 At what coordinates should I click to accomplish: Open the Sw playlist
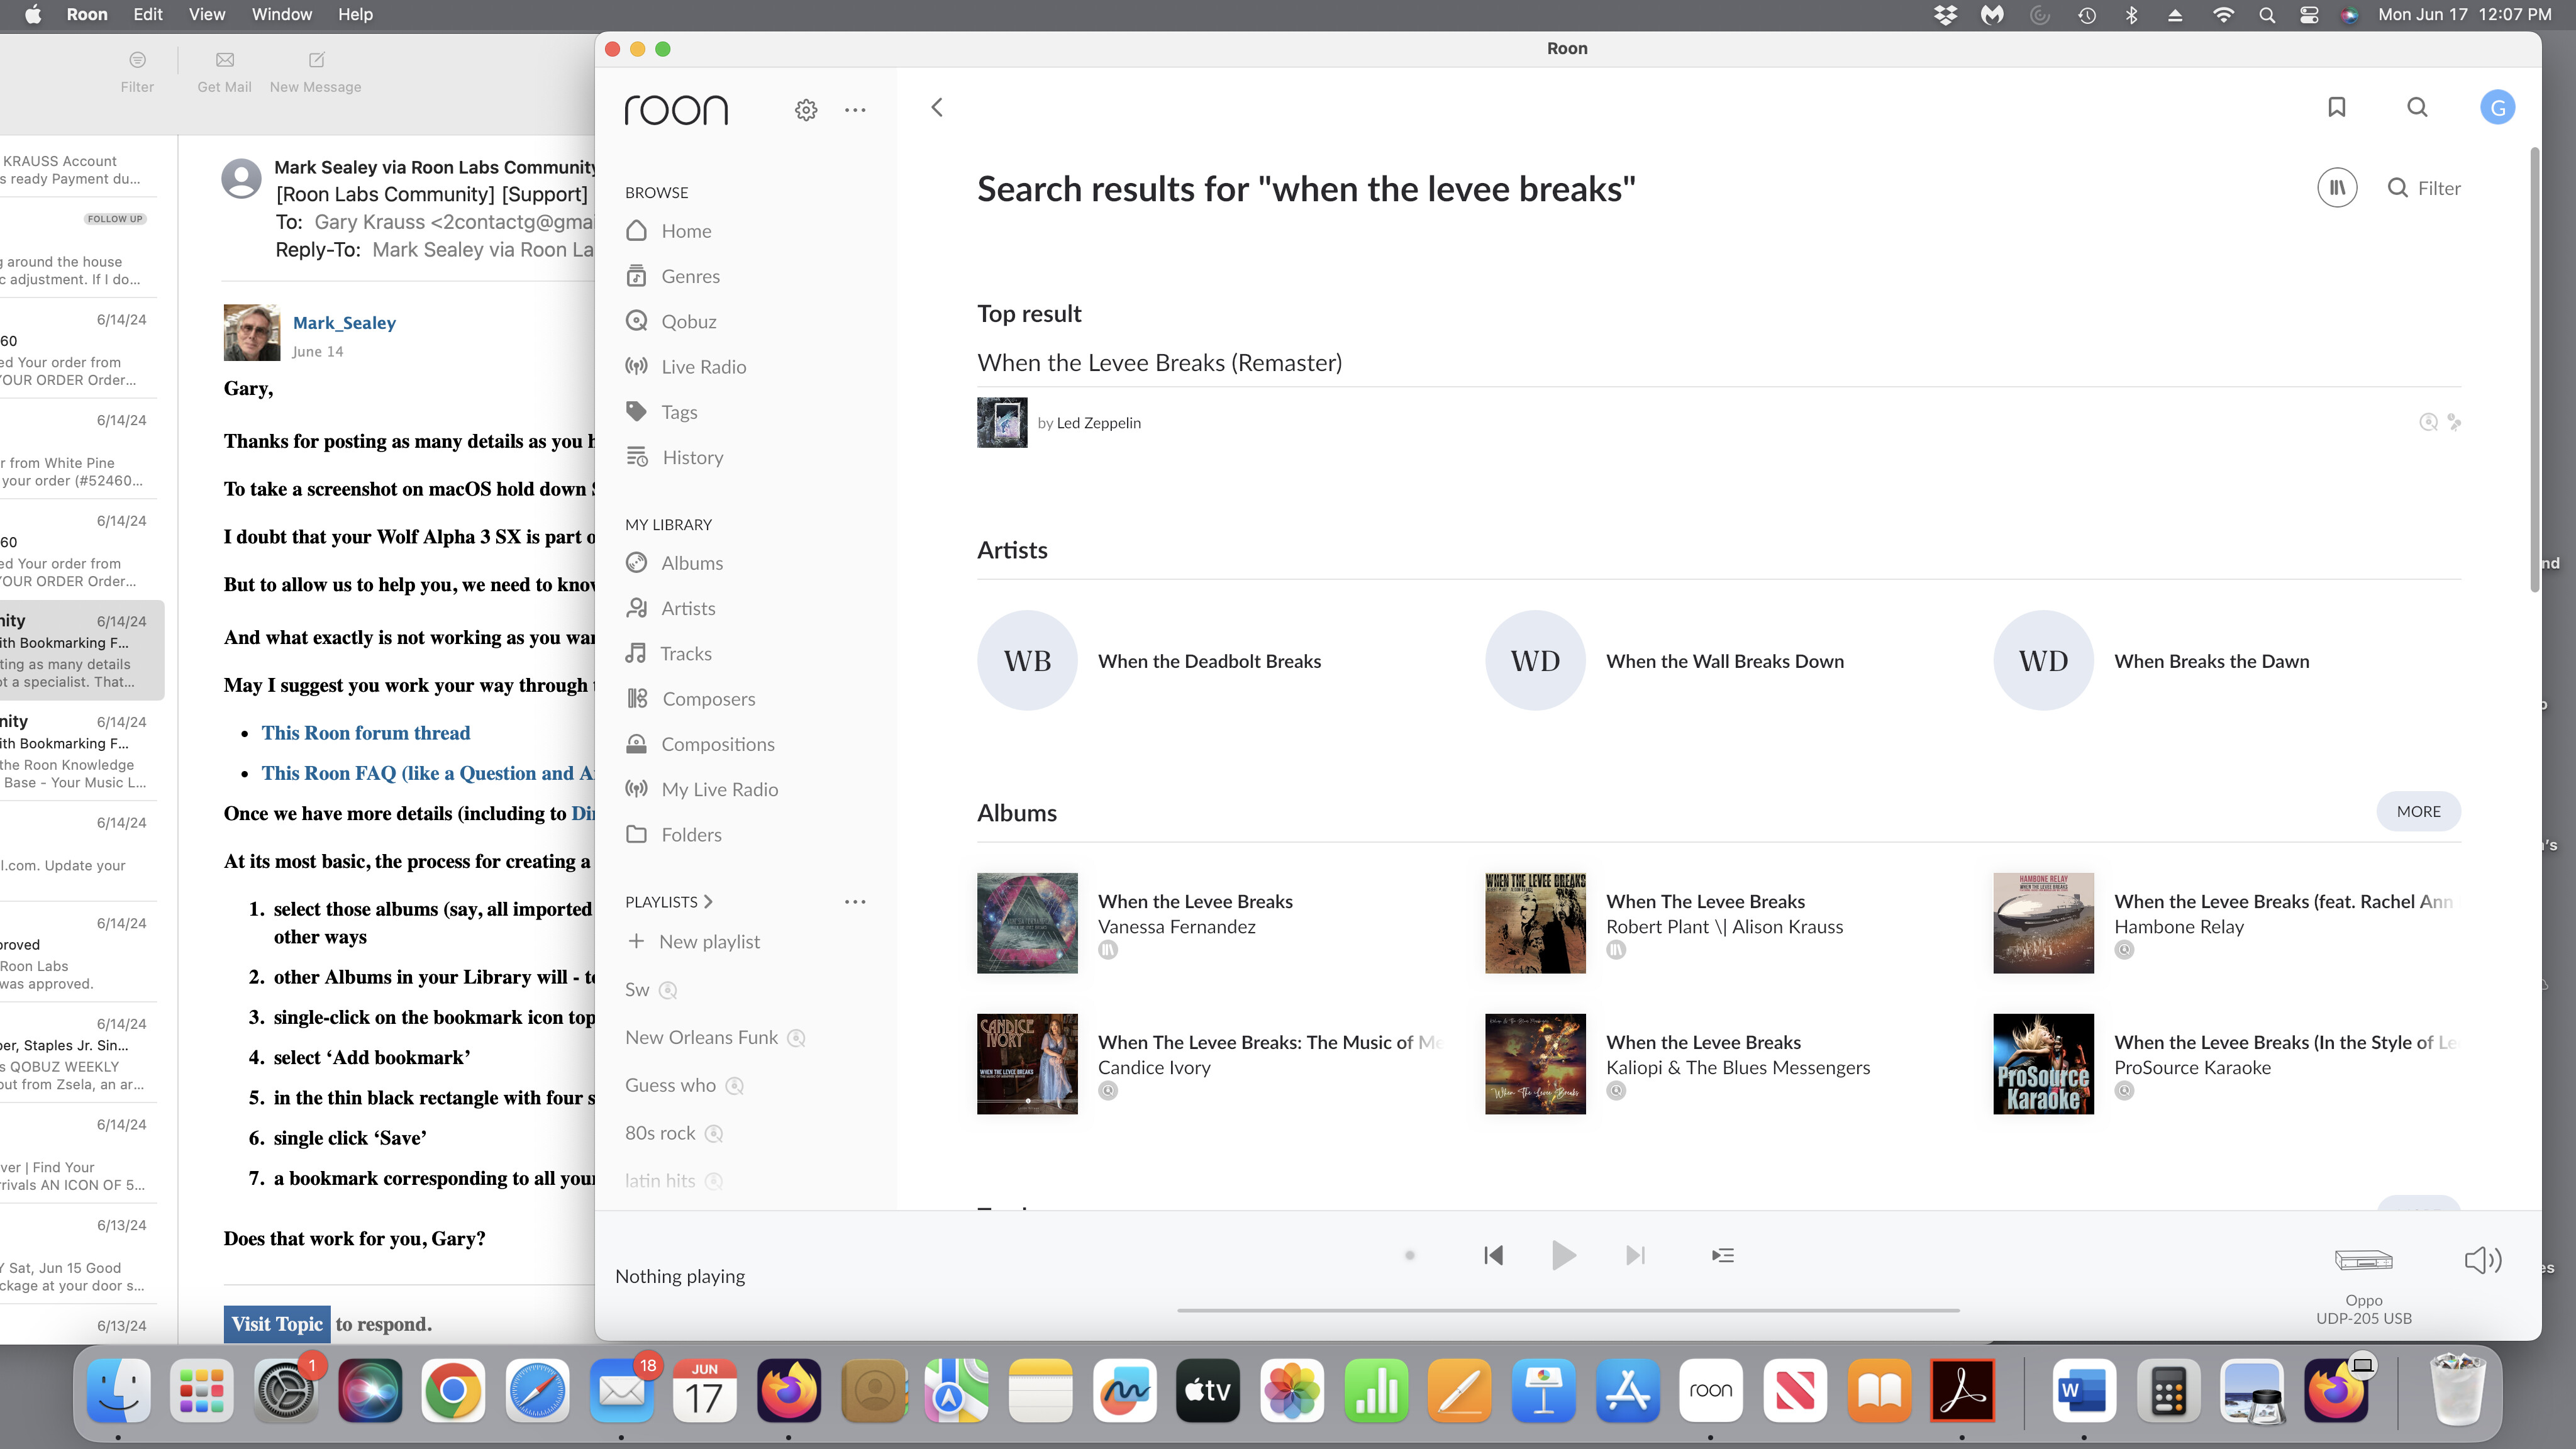(x=637, y=990)
